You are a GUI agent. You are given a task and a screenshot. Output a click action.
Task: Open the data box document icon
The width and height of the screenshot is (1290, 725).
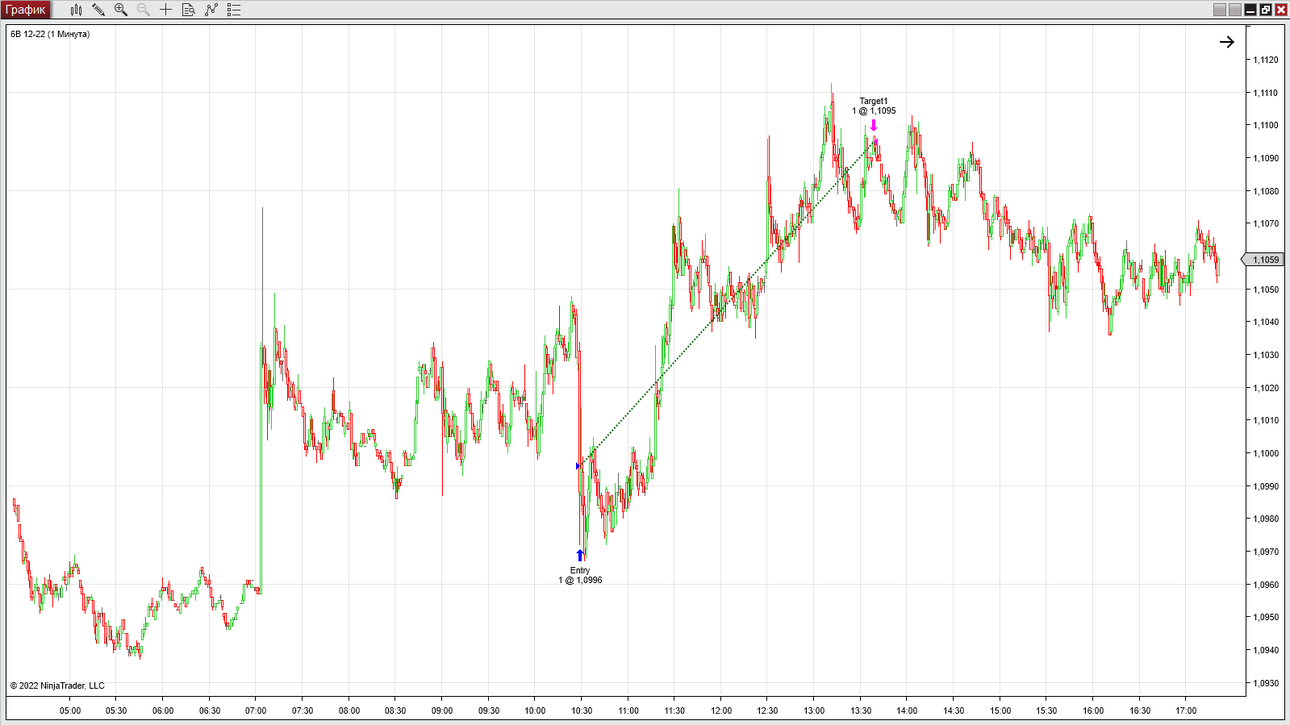[x=188, y=10]
